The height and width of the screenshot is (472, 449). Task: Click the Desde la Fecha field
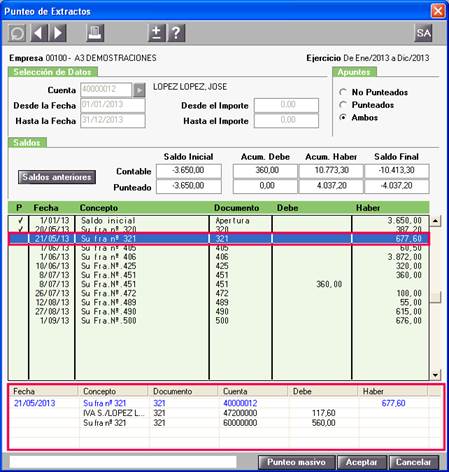click(x=113, y=105)
